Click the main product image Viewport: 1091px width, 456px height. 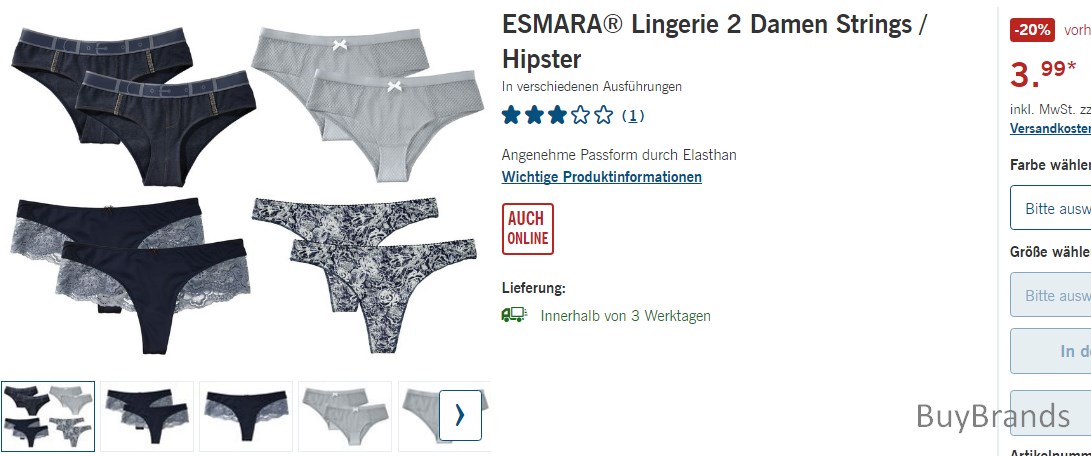[245, 189]
